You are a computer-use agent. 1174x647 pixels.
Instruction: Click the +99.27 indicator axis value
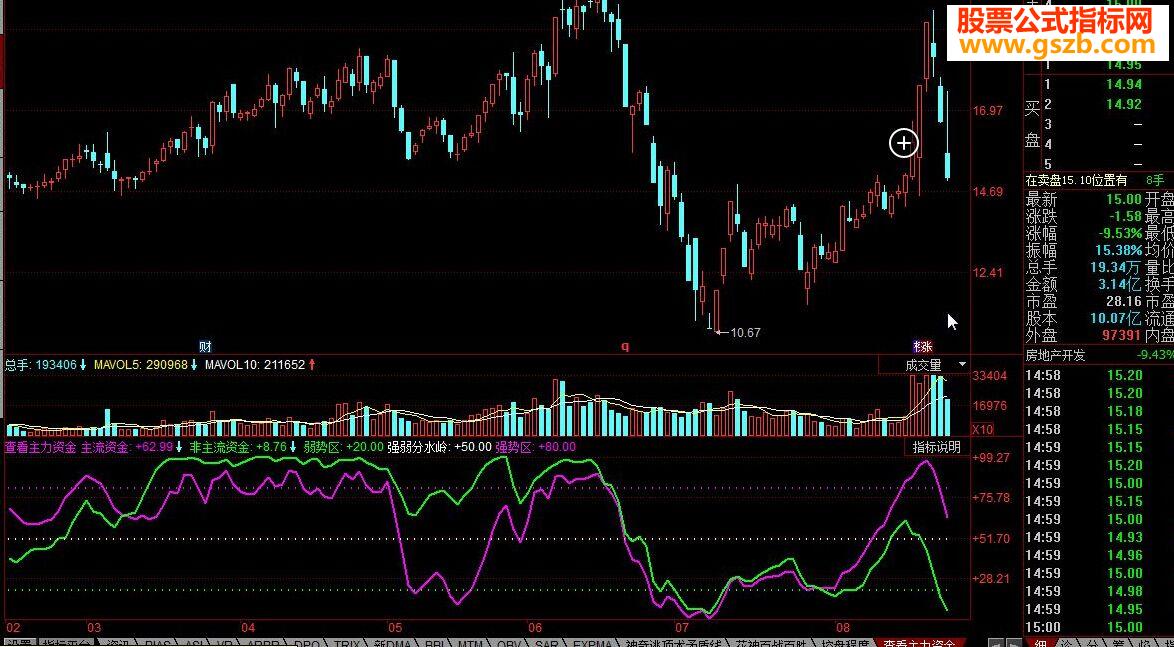991,458
